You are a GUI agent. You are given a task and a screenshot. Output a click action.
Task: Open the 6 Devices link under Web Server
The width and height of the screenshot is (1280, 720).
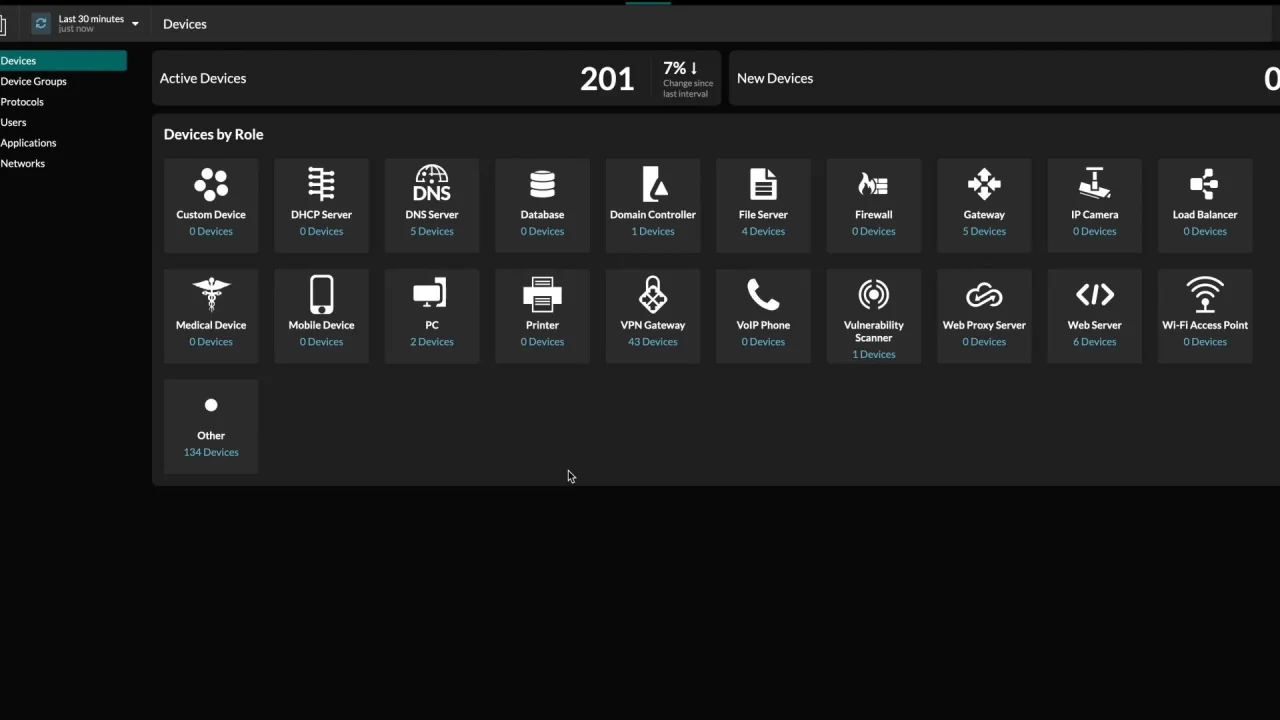tap(1095, 342)
